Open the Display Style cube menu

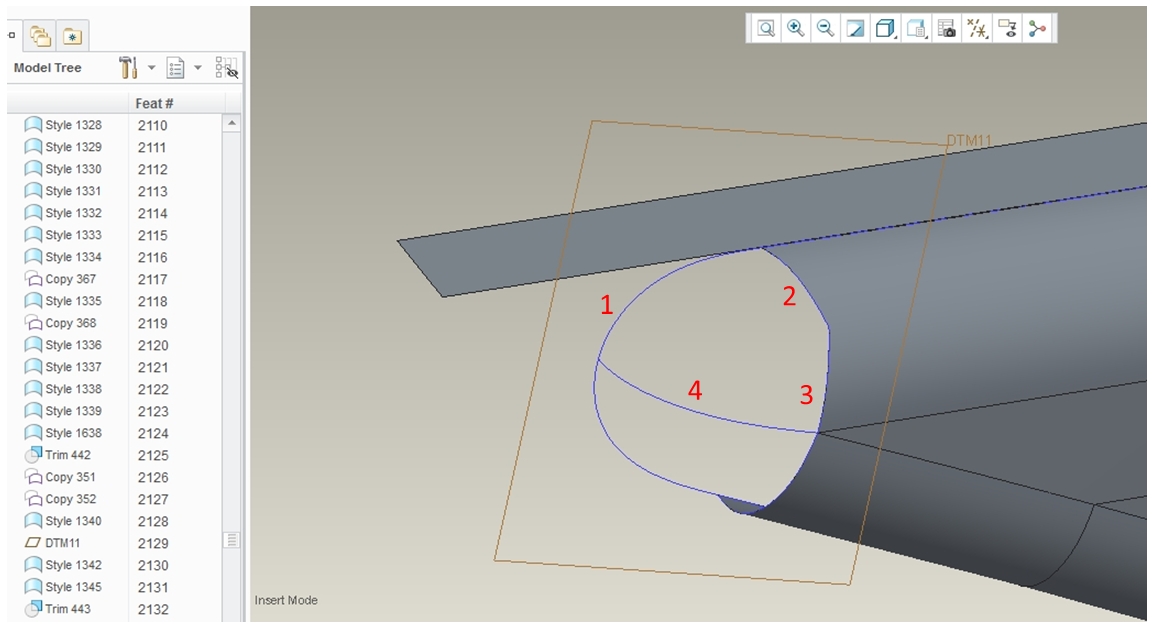[885, 29]
